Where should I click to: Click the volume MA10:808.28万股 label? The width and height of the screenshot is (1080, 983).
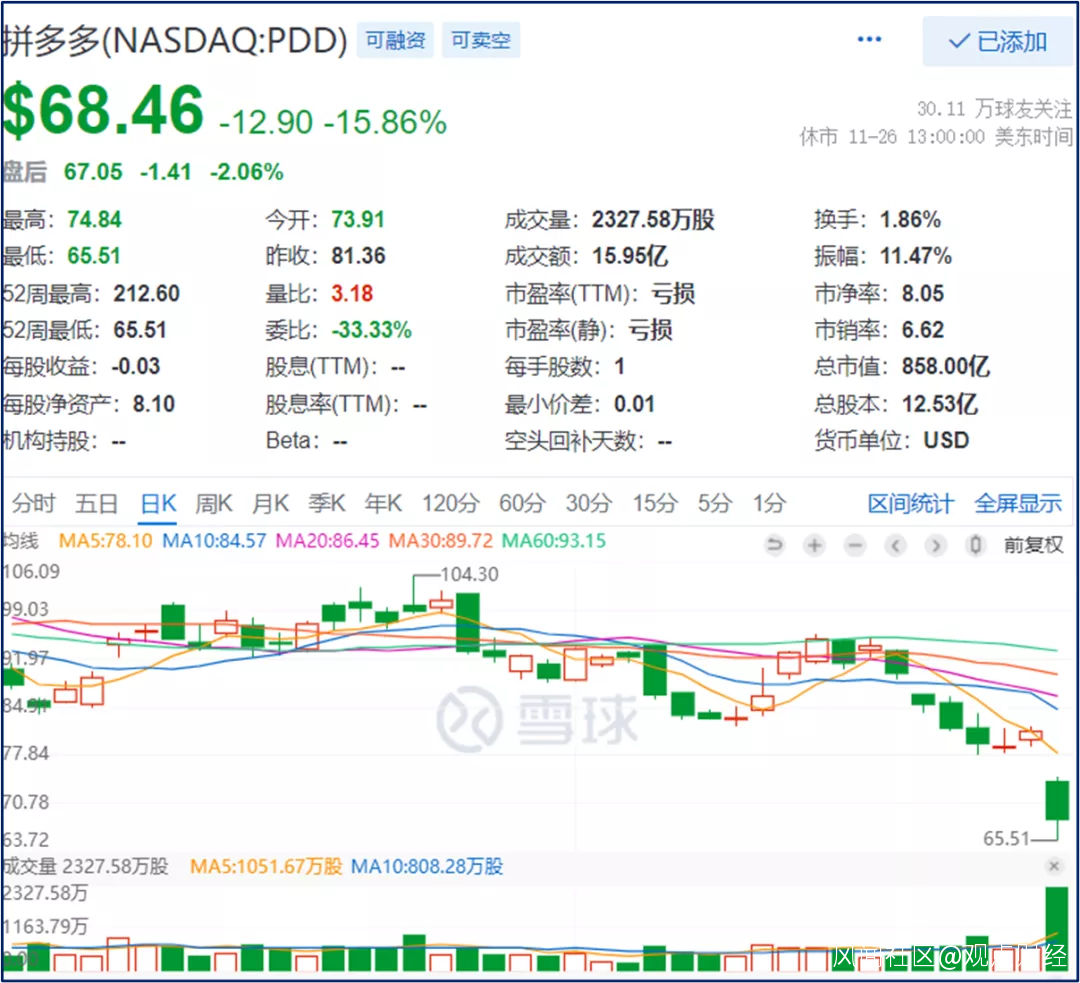pos(427,866)
